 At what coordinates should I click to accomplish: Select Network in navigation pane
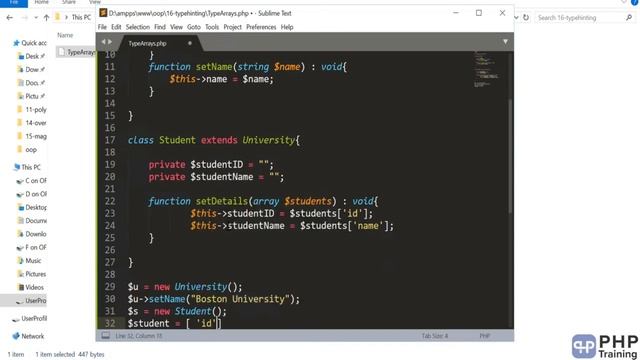tap(28, 336)
